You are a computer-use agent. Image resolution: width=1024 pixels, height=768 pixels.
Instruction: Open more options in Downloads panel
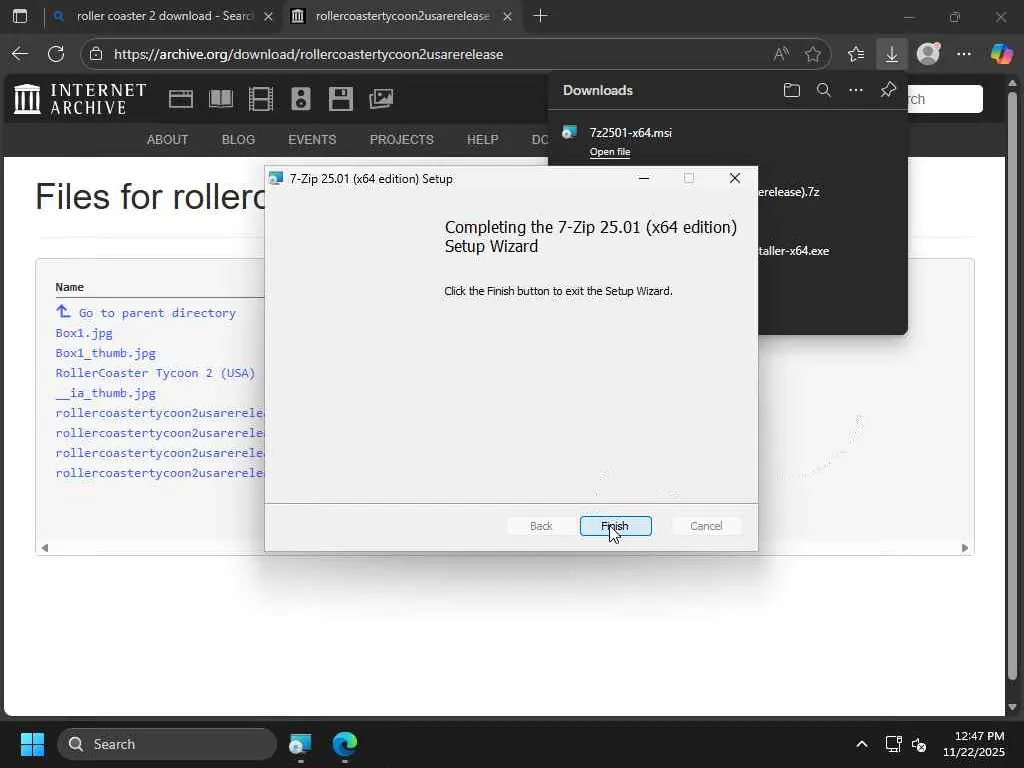tap(856, 90)
